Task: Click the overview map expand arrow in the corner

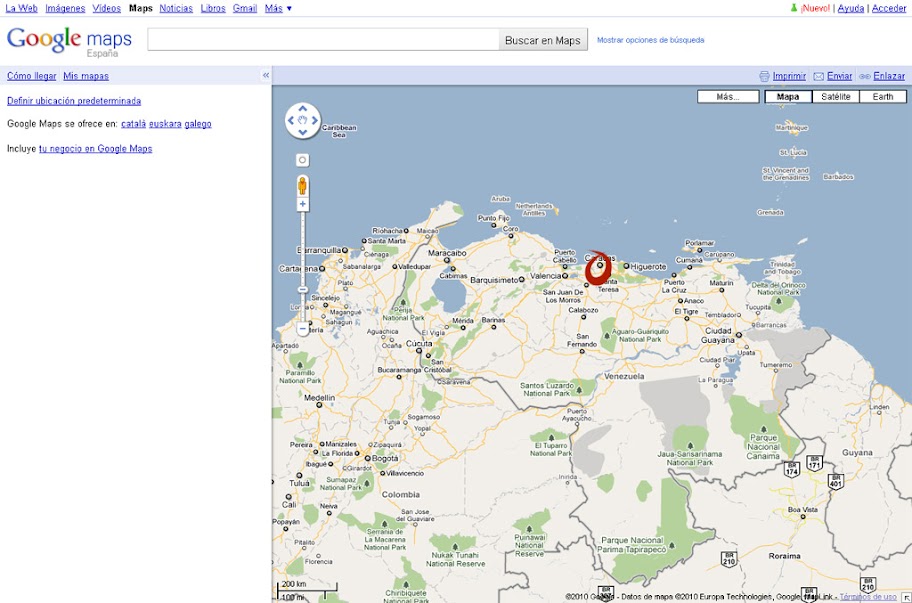Action: pyautogui.click(x=906, y=597)
